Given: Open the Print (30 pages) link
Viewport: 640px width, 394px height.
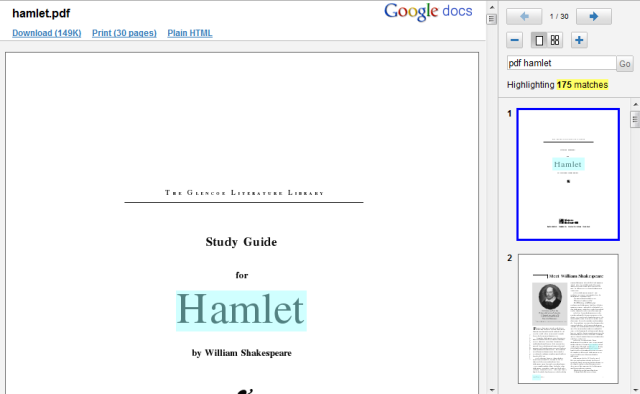Looking at the screenshot, I should [124, 33].
